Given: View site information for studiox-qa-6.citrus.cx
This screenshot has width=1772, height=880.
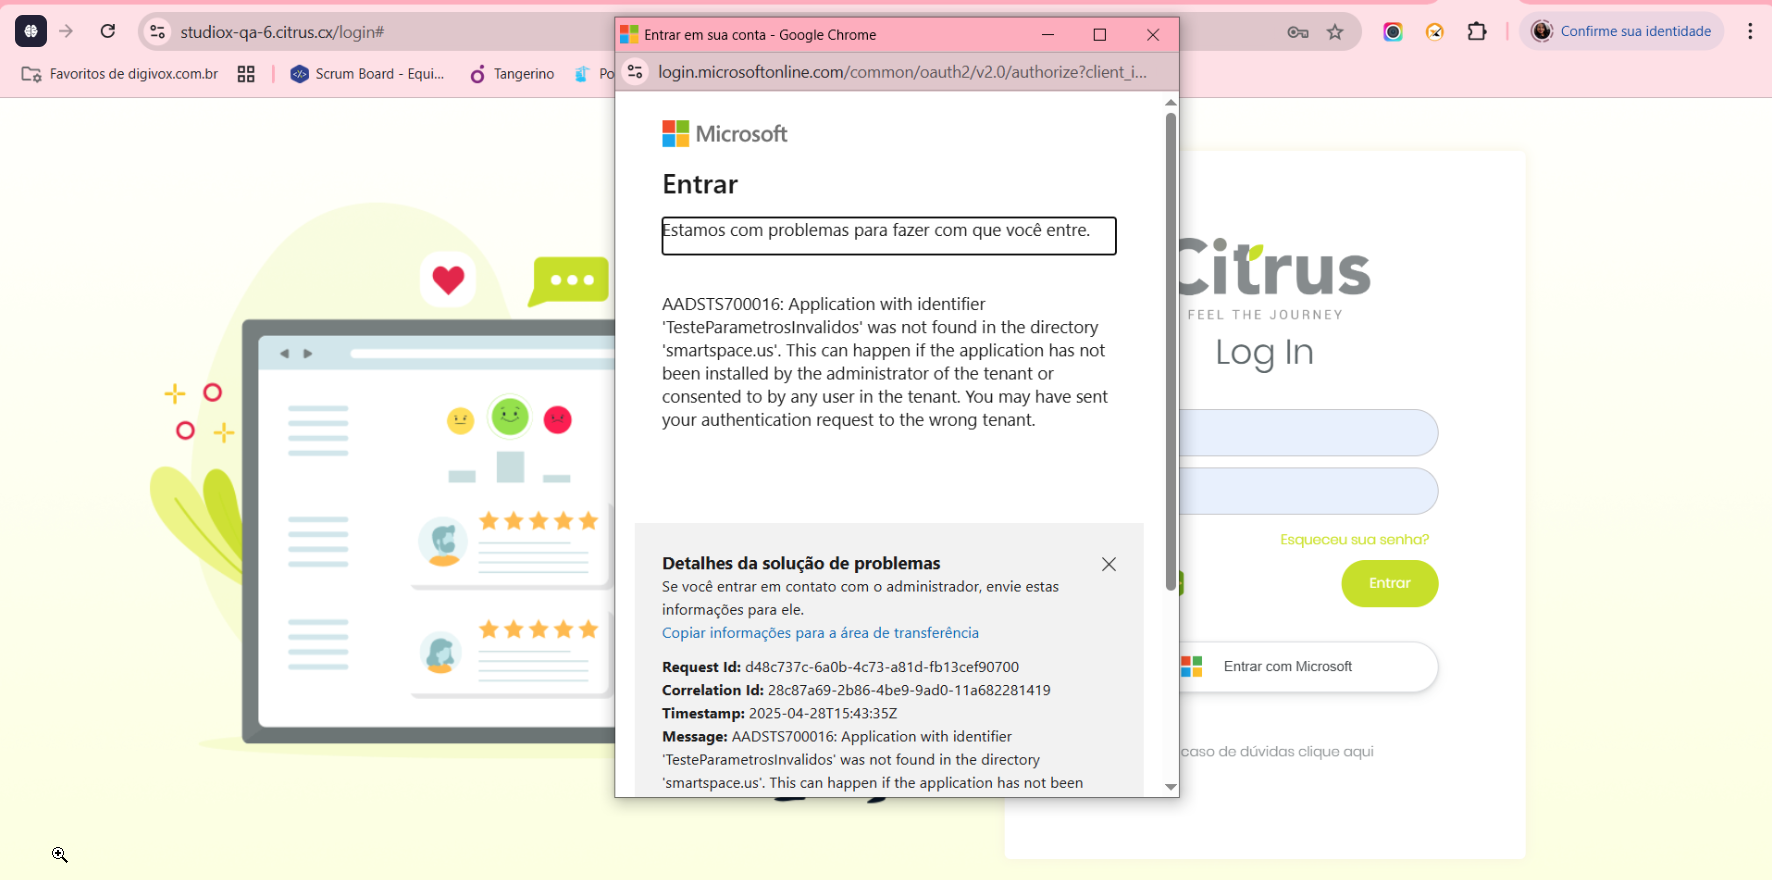Looking at the screenshot, I should pyautogui.click(x=158, y=32).
